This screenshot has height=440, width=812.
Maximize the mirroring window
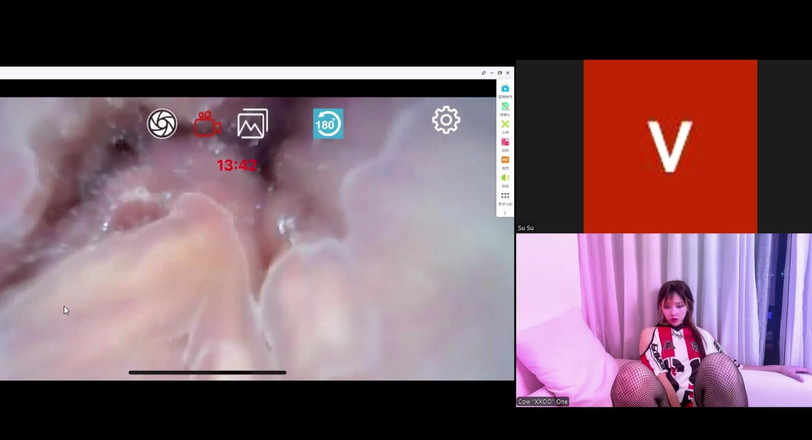(500, 73)
